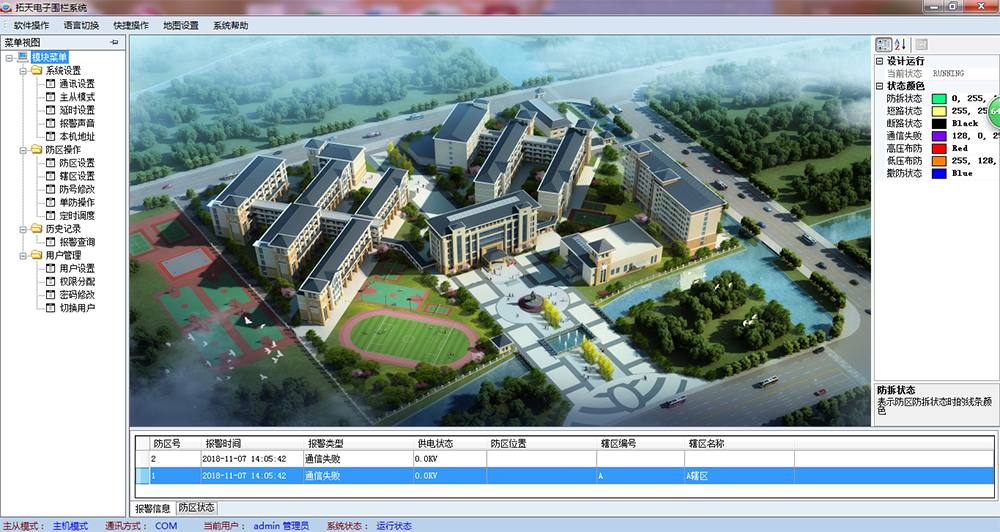Select 报警查询 under 历史记录
The width and height of the screenshot is (1000, 532).
[76, 242]
